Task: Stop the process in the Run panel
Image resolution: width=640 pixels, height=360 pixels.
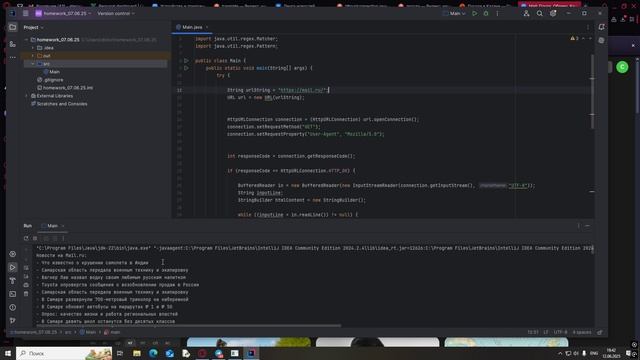Action: [35, 238]
